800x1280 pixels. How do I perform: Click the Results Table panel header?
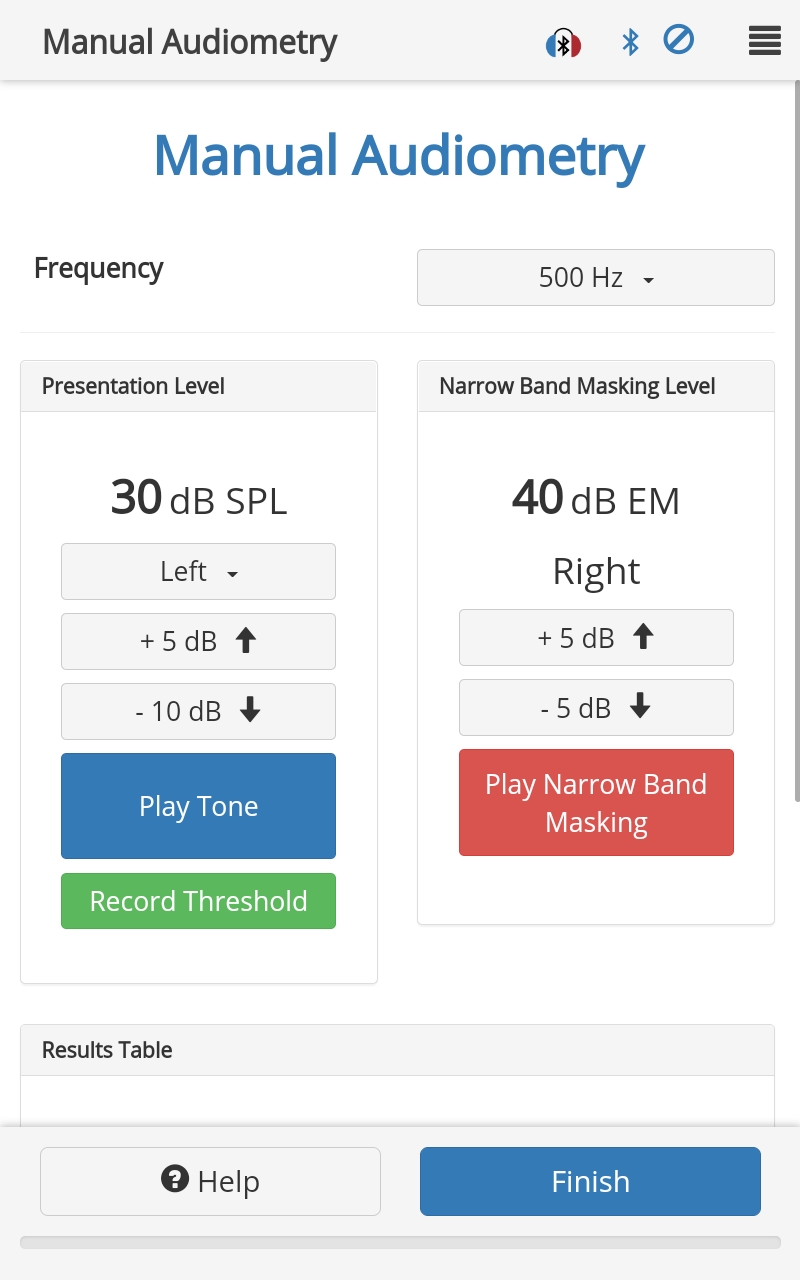pyautogui.click(x=397, y=1050)
